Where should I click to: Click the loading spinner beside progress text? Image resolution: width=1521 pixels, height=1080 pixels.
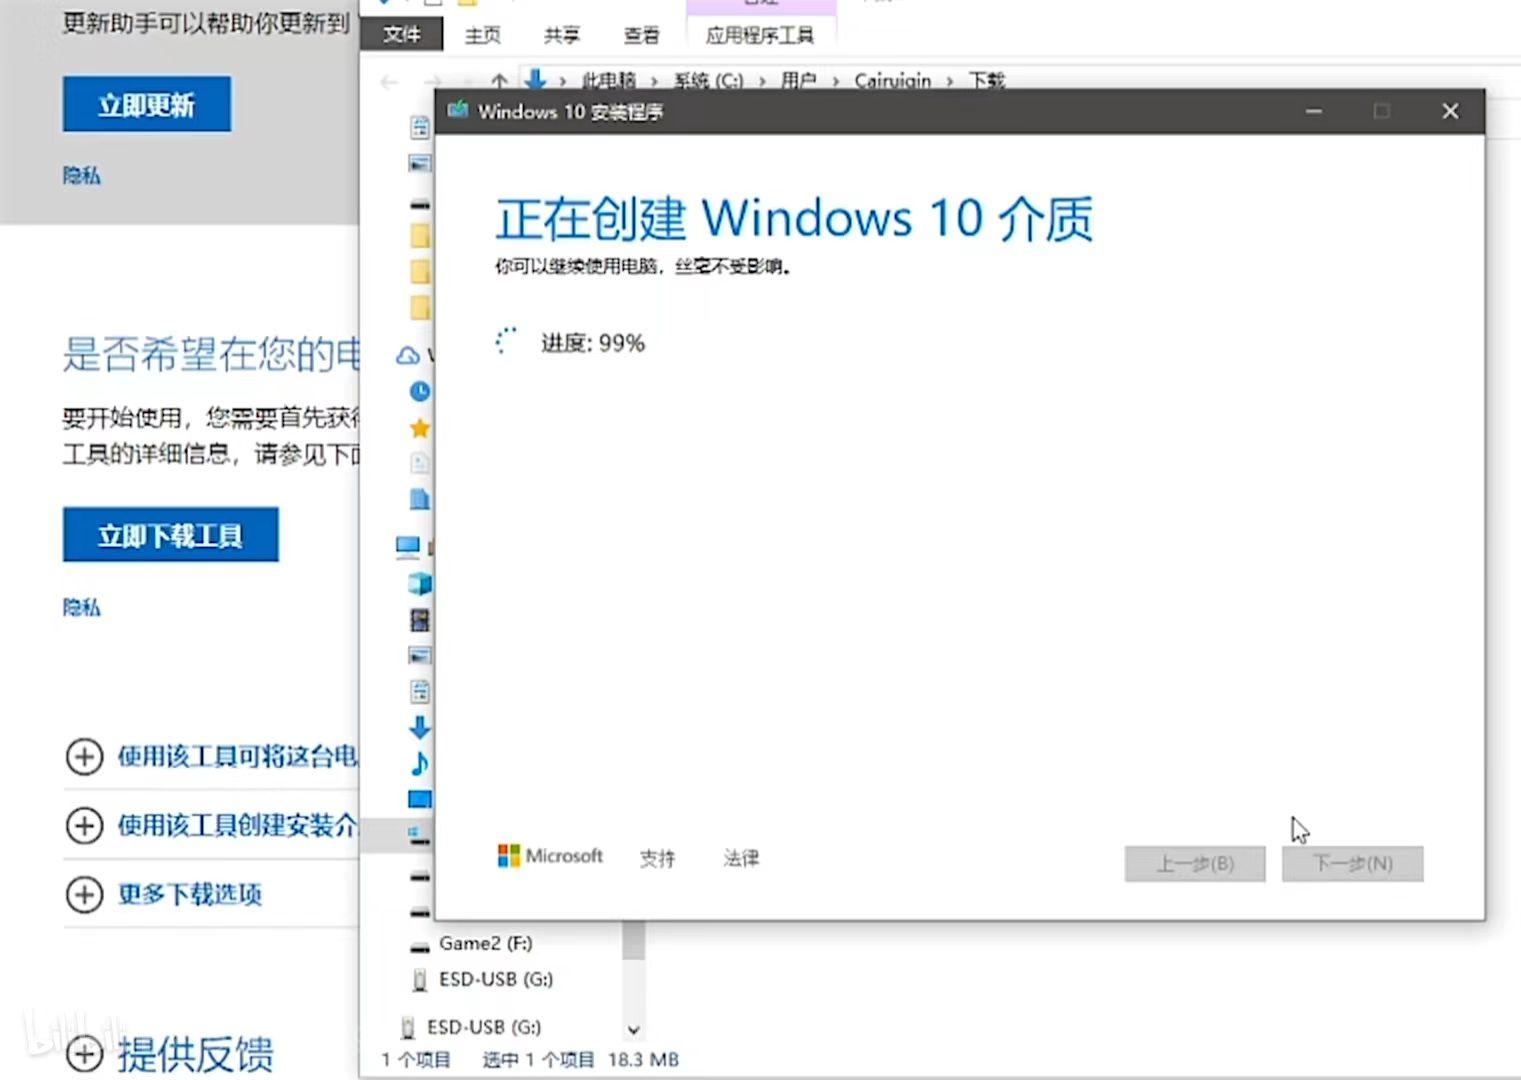click(507, 341)
